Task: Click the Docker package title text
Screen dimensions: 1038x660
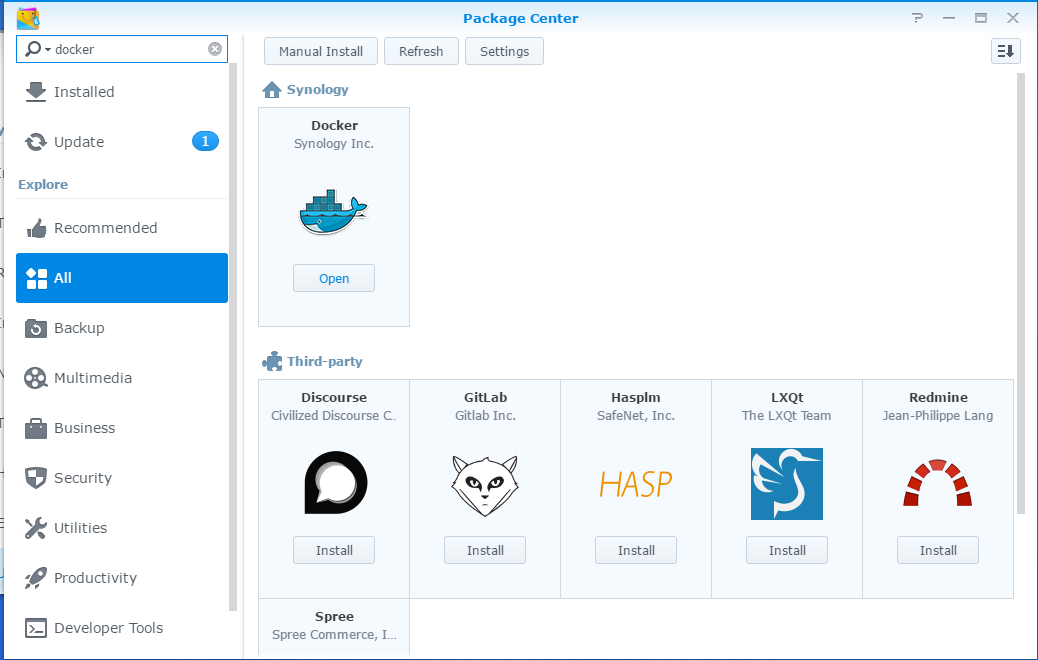Action: pyautogui.click(x=334, y=125)
